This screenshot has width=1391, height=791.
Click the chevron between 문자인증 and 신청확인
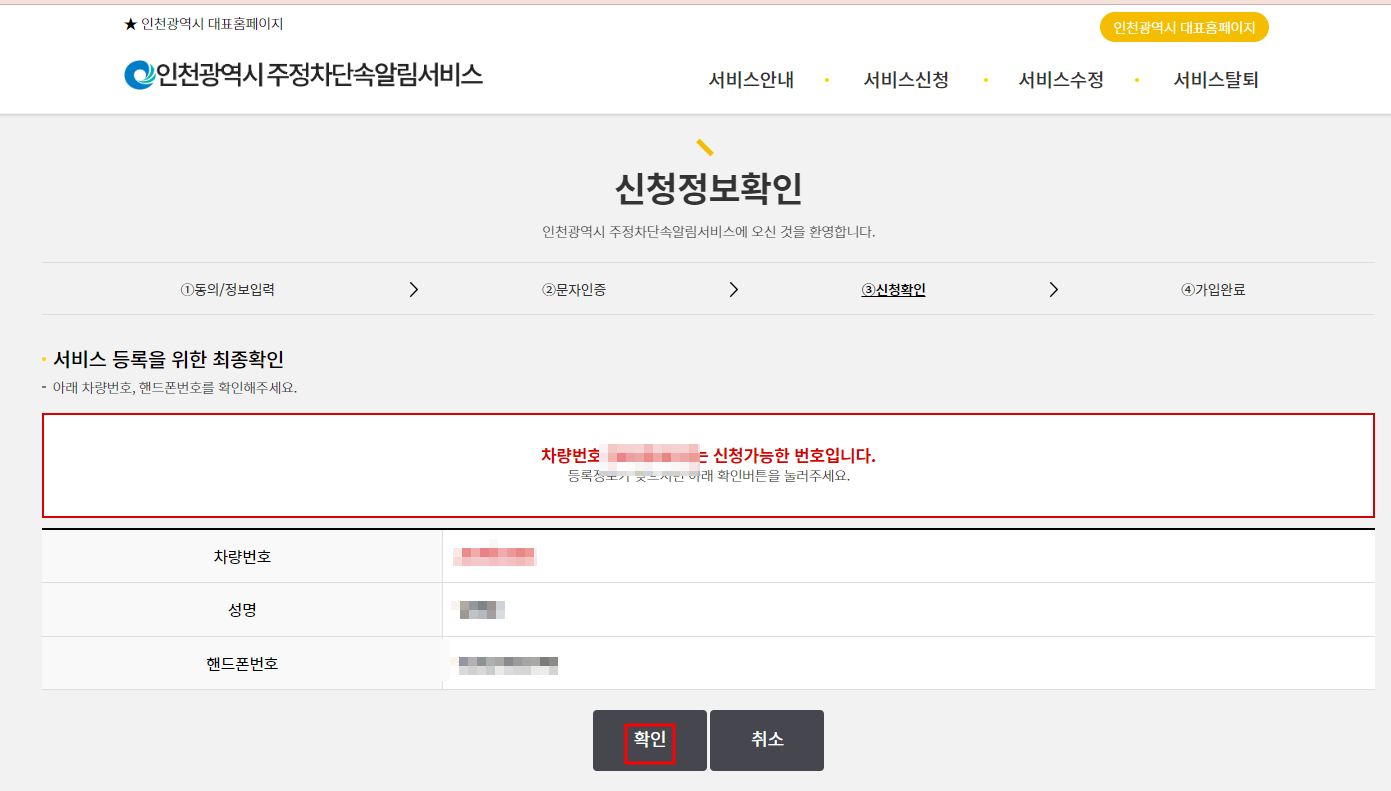[x=734, y=289]
